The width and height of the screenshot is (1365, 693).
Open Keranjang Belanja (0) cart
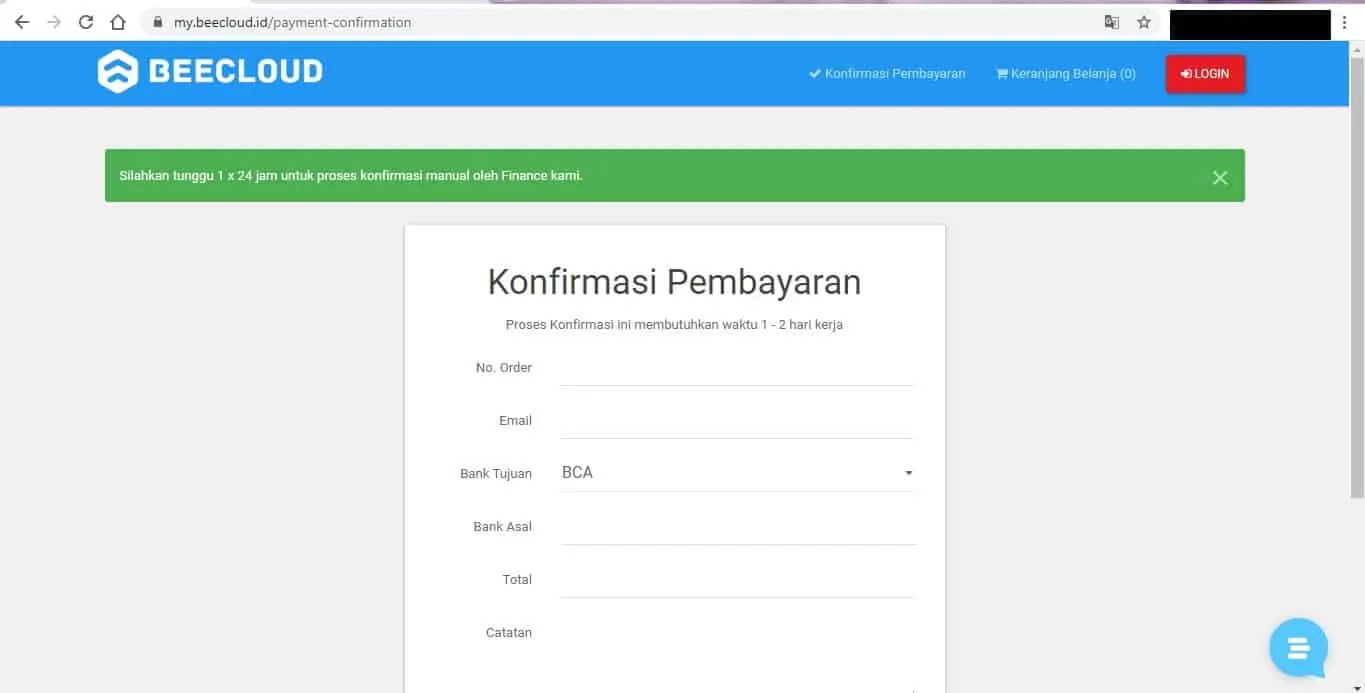pos(1066,74)
